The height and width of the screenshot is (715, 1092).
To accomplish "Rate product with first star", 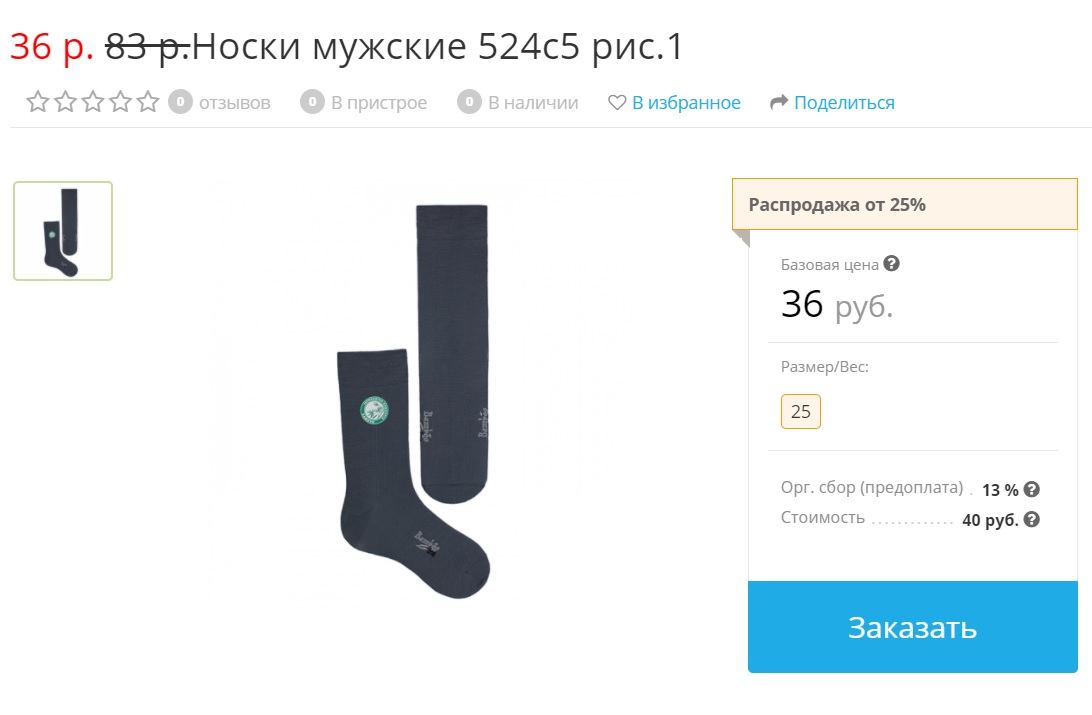I will pos(38,102).
